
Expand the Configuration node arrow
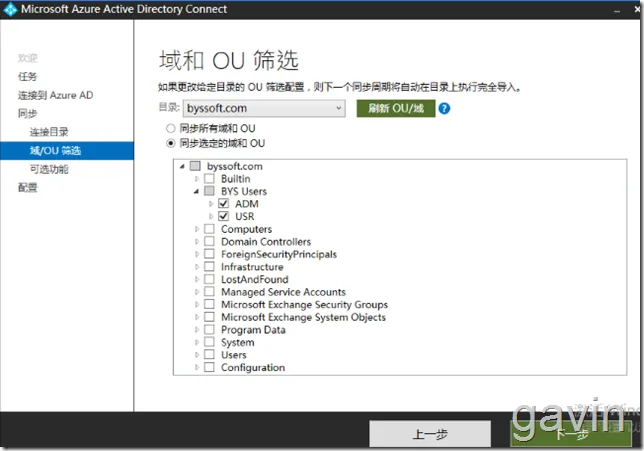point(197,367)
